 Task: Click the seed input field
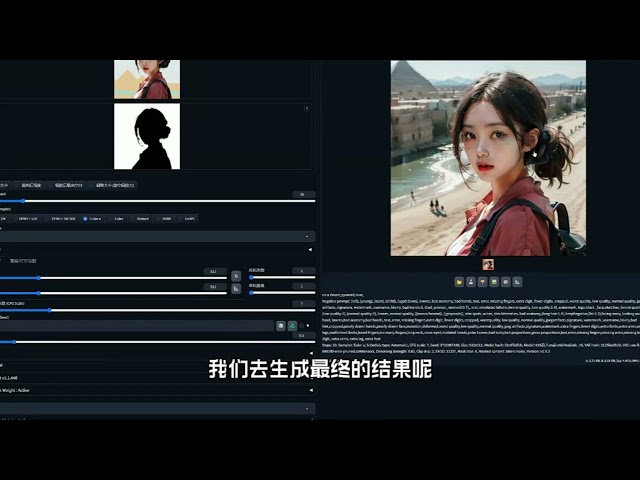coord(137,325)
